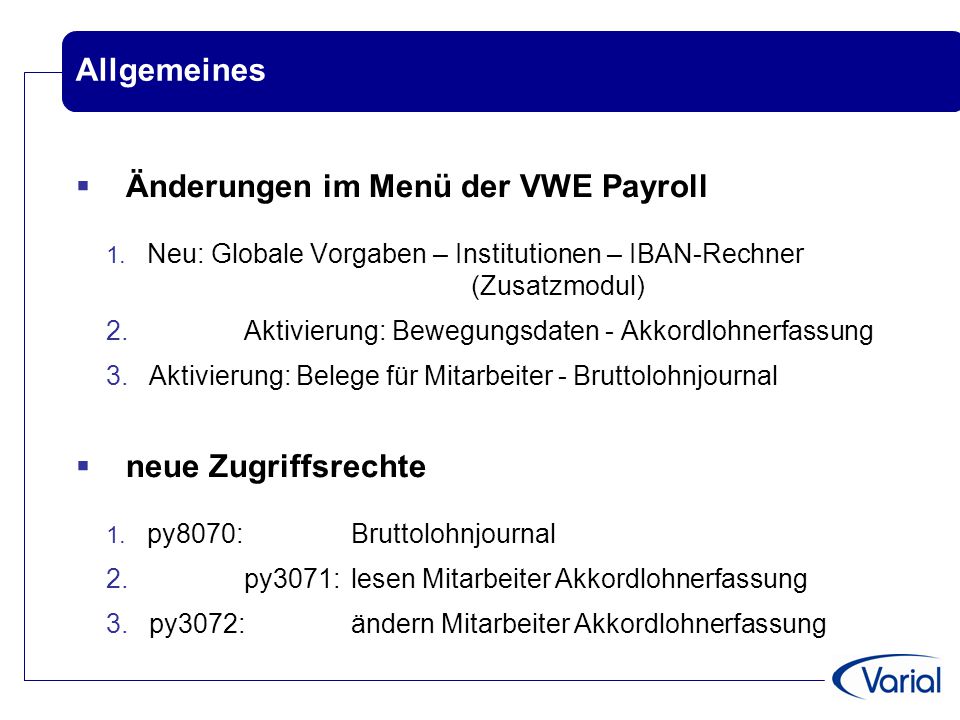This screenshot has height=720, width=960.
Task: Click the Neue Globale Vorgaben IBAN-Rechner line
Action: point(475,253)
